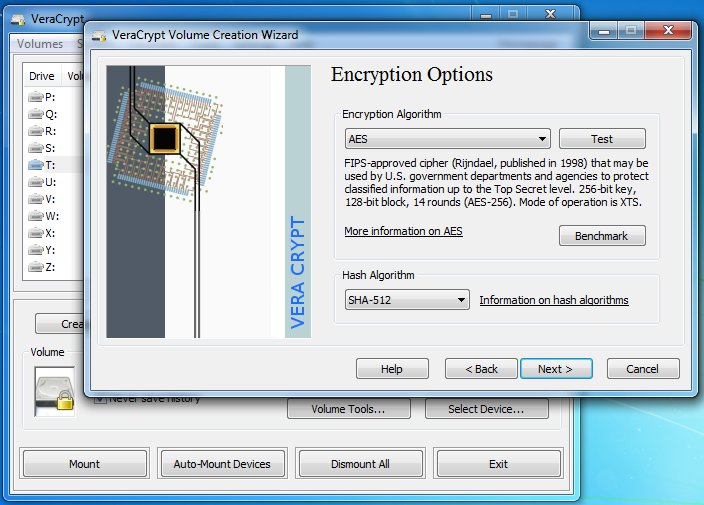The image size is (704, 505).
Task: Cancel the Volume Creation Wizard
Action: 643,369
